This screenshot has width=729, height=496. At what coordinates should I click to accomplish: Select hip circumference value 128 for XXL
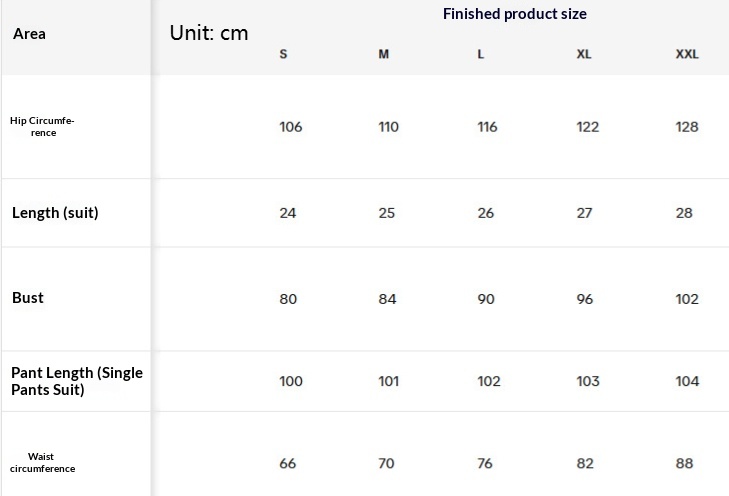687,127
